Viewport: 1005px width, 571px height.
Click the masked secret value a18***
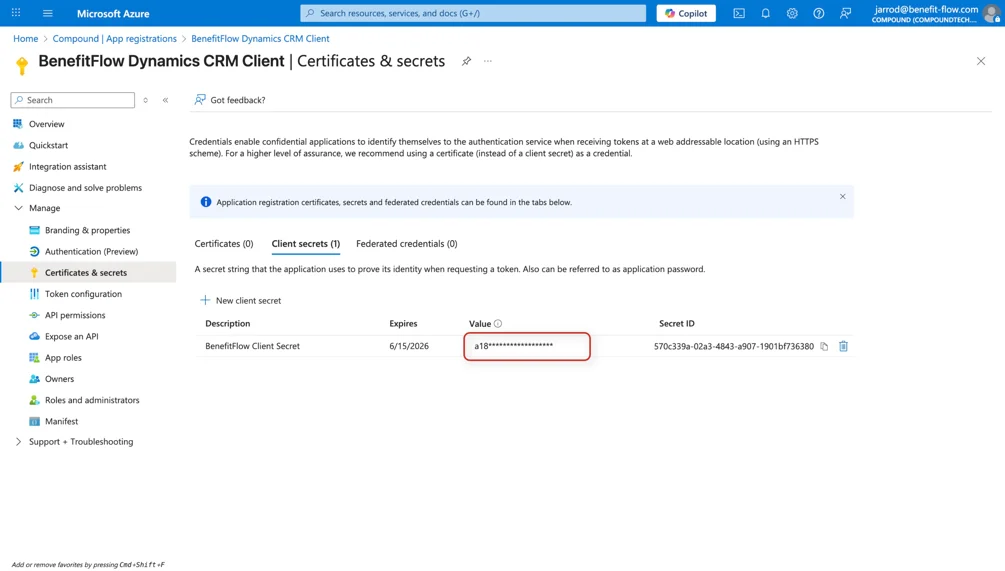pyautogui.click(x=513, y=345)
